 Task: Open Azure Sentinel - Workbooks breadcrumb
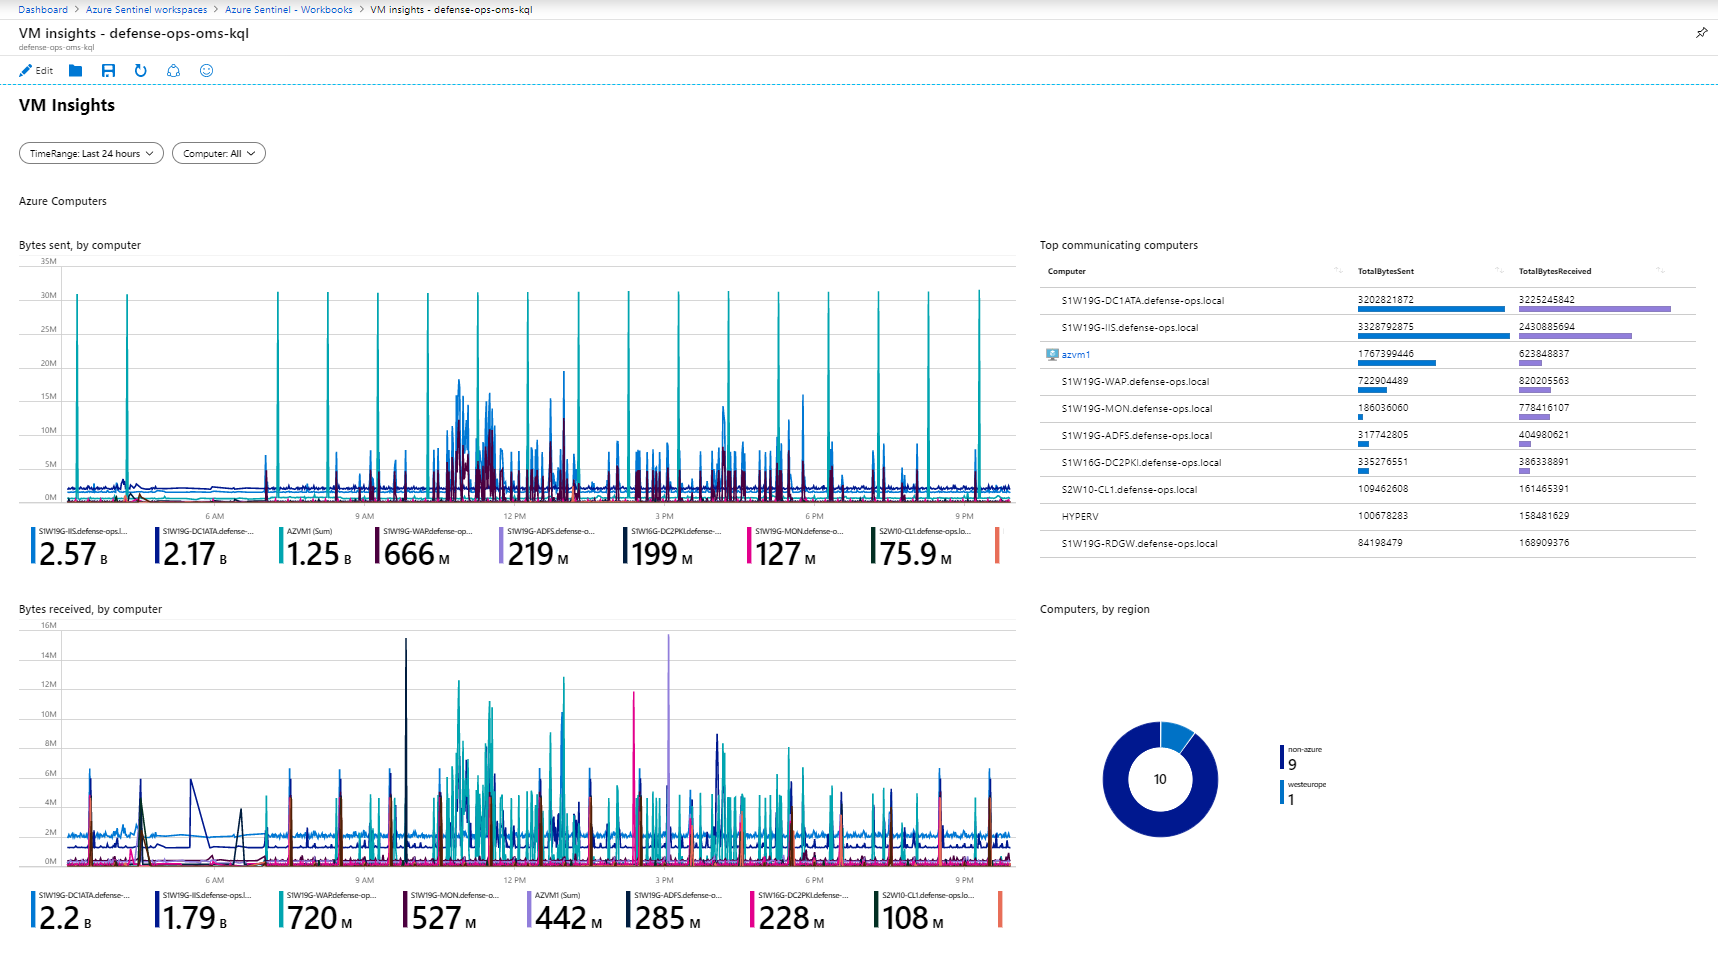pos(289,10)
